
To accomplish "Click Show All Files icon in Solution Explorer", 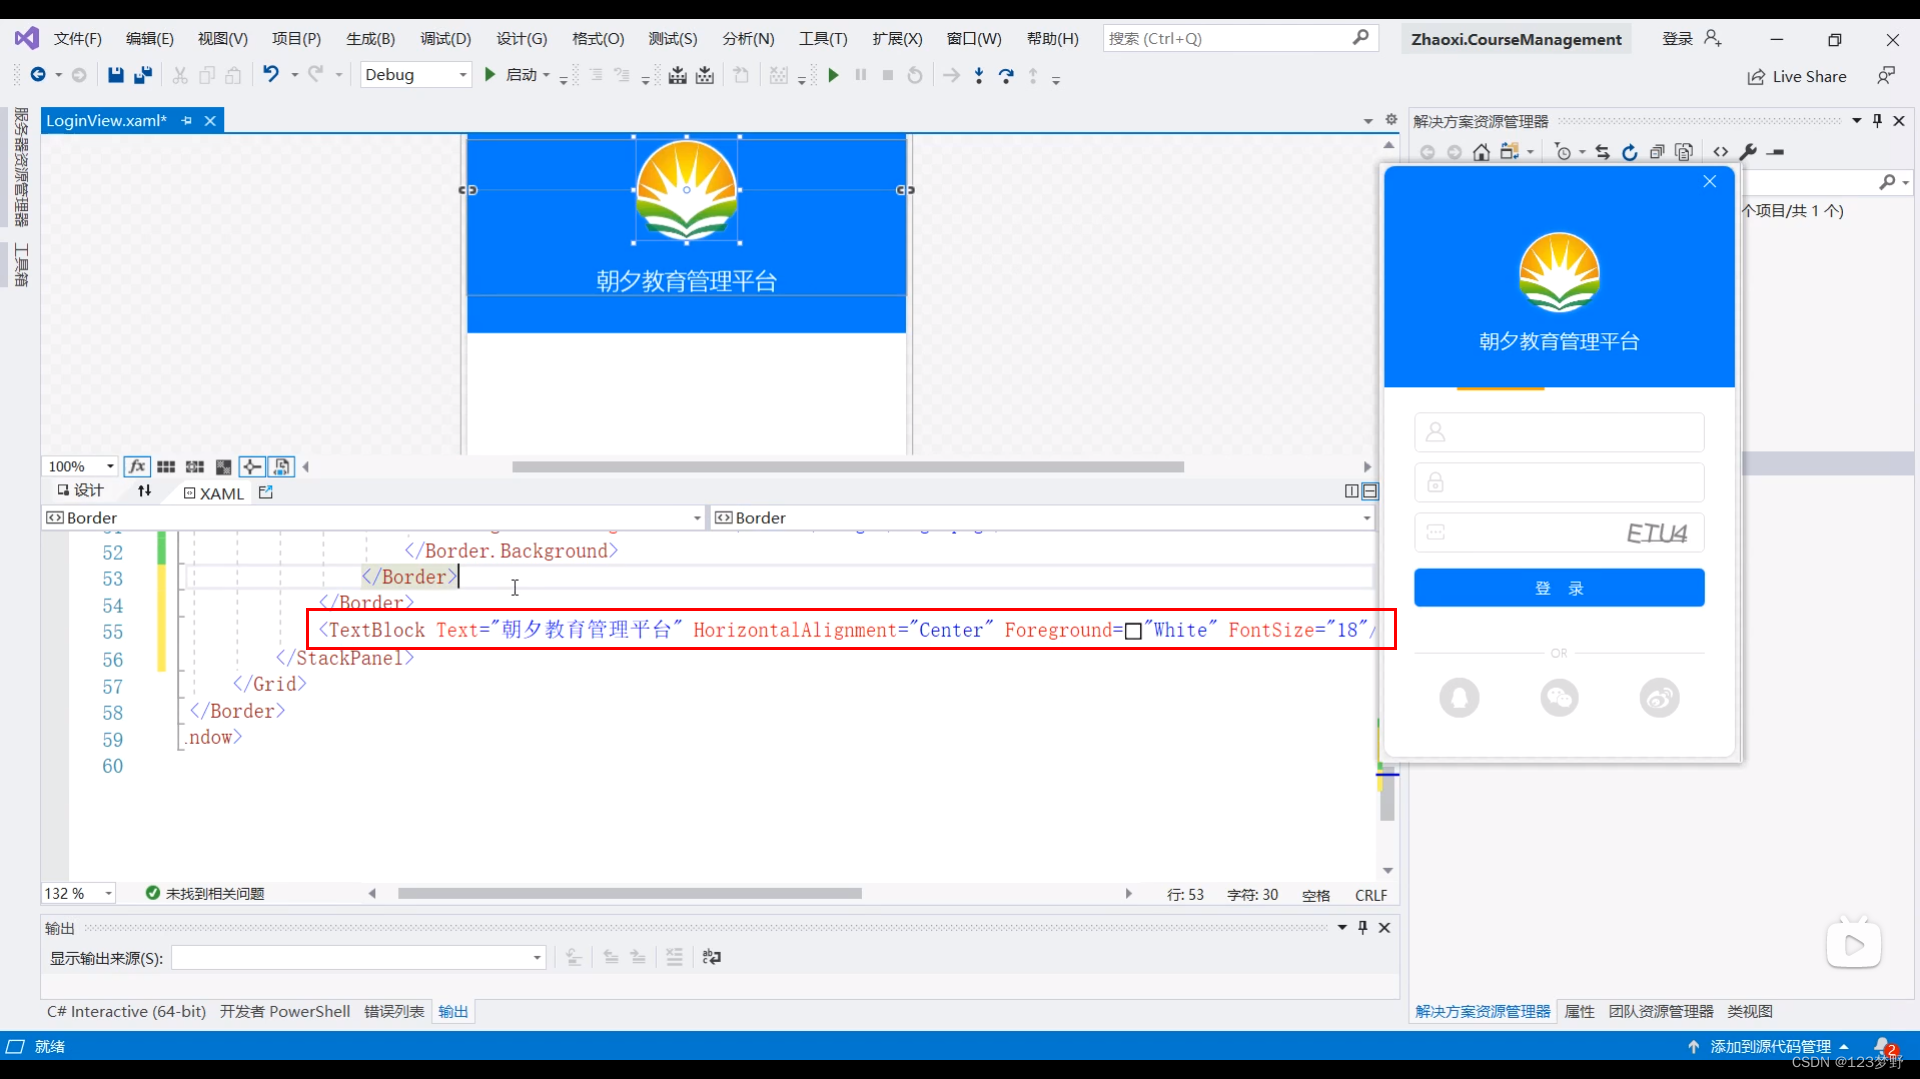I will click(1684, 152).
